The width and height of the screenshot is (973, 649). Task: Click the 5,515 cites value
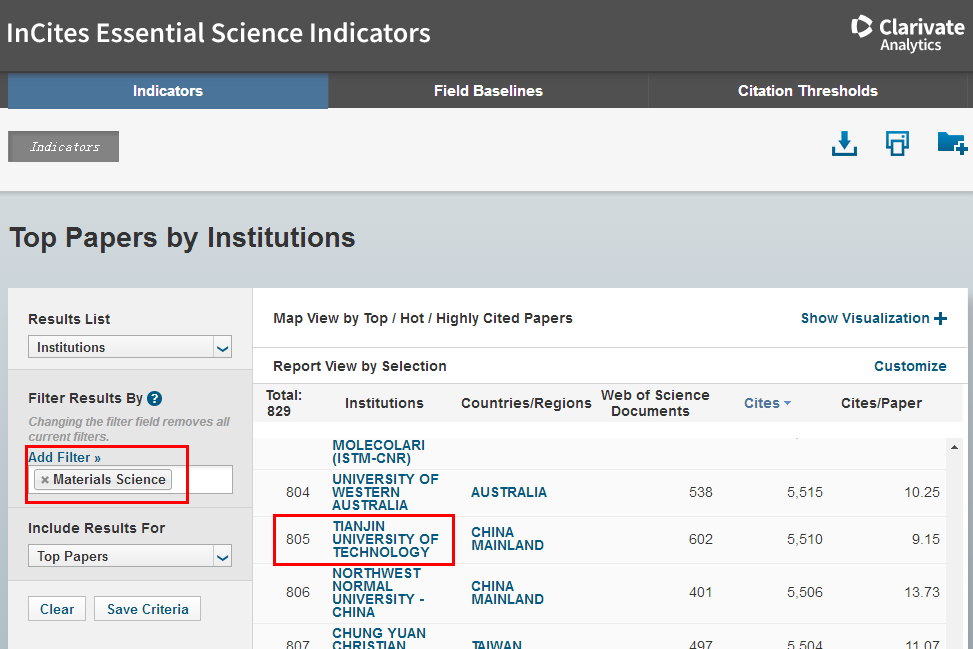[x=805, y=492]
